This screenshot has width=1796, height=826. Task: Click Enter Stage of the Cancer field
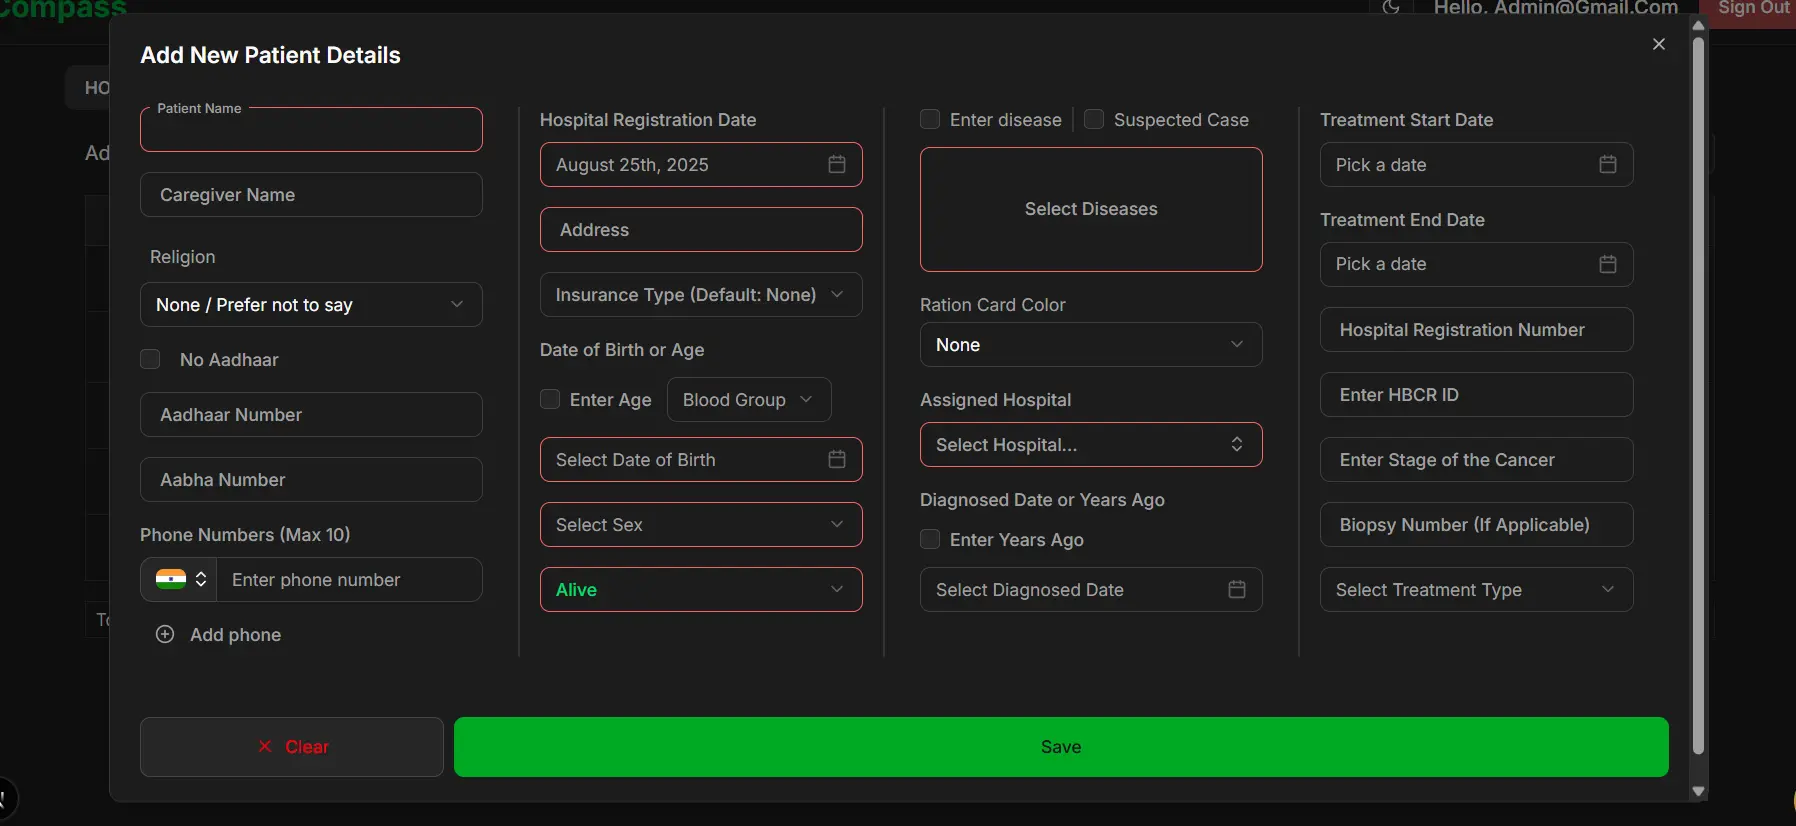coord(1477,459)
